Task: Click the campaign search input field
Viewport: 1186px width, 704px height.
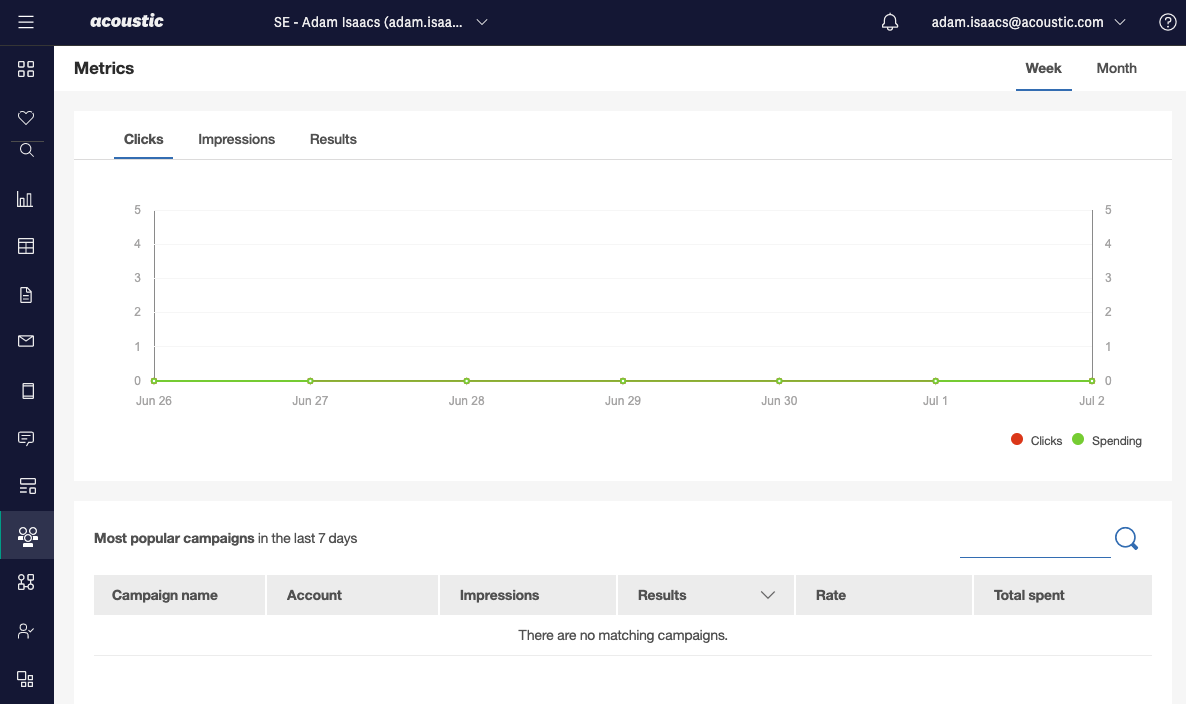Action: 1034,543
